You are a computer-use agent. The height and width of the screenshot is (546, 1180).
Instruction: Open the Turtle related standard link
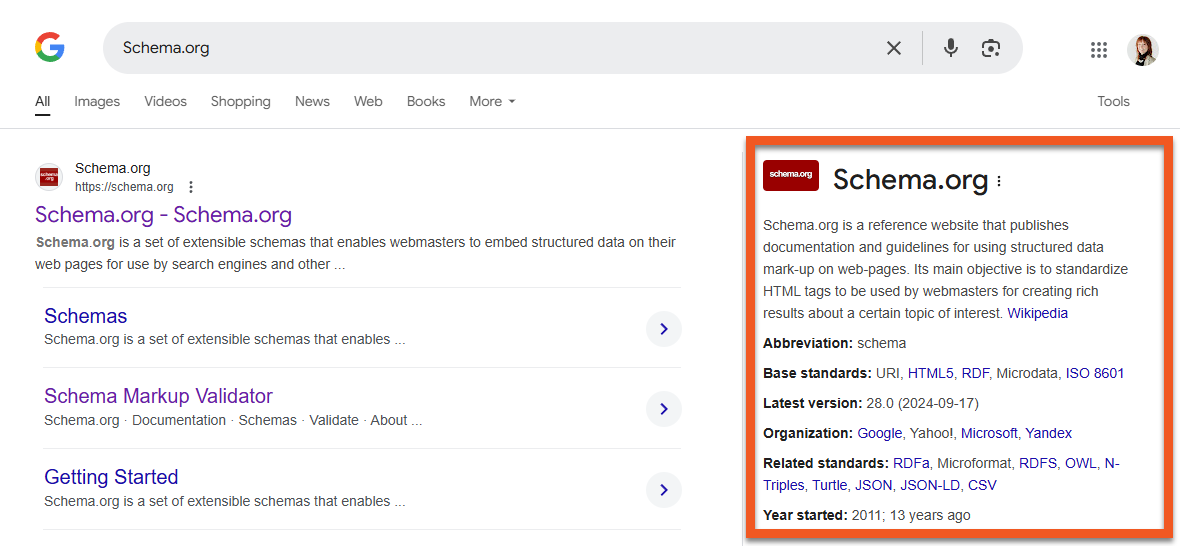coord(829,486)
